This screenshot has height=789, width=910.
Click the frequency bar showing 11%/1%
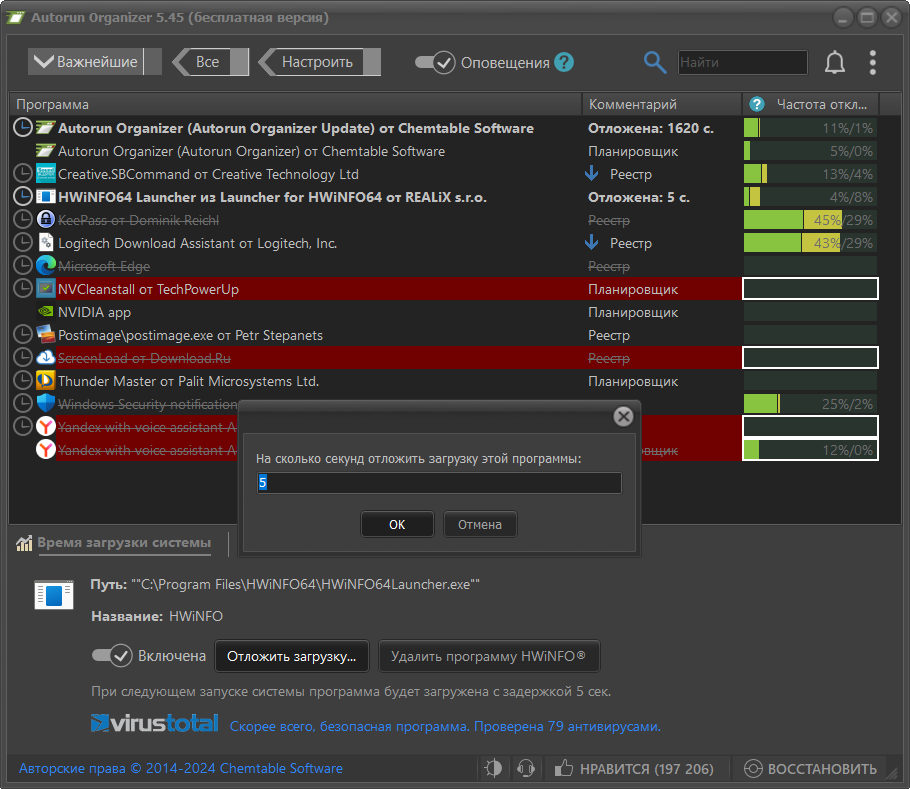[x=810, y=128]
